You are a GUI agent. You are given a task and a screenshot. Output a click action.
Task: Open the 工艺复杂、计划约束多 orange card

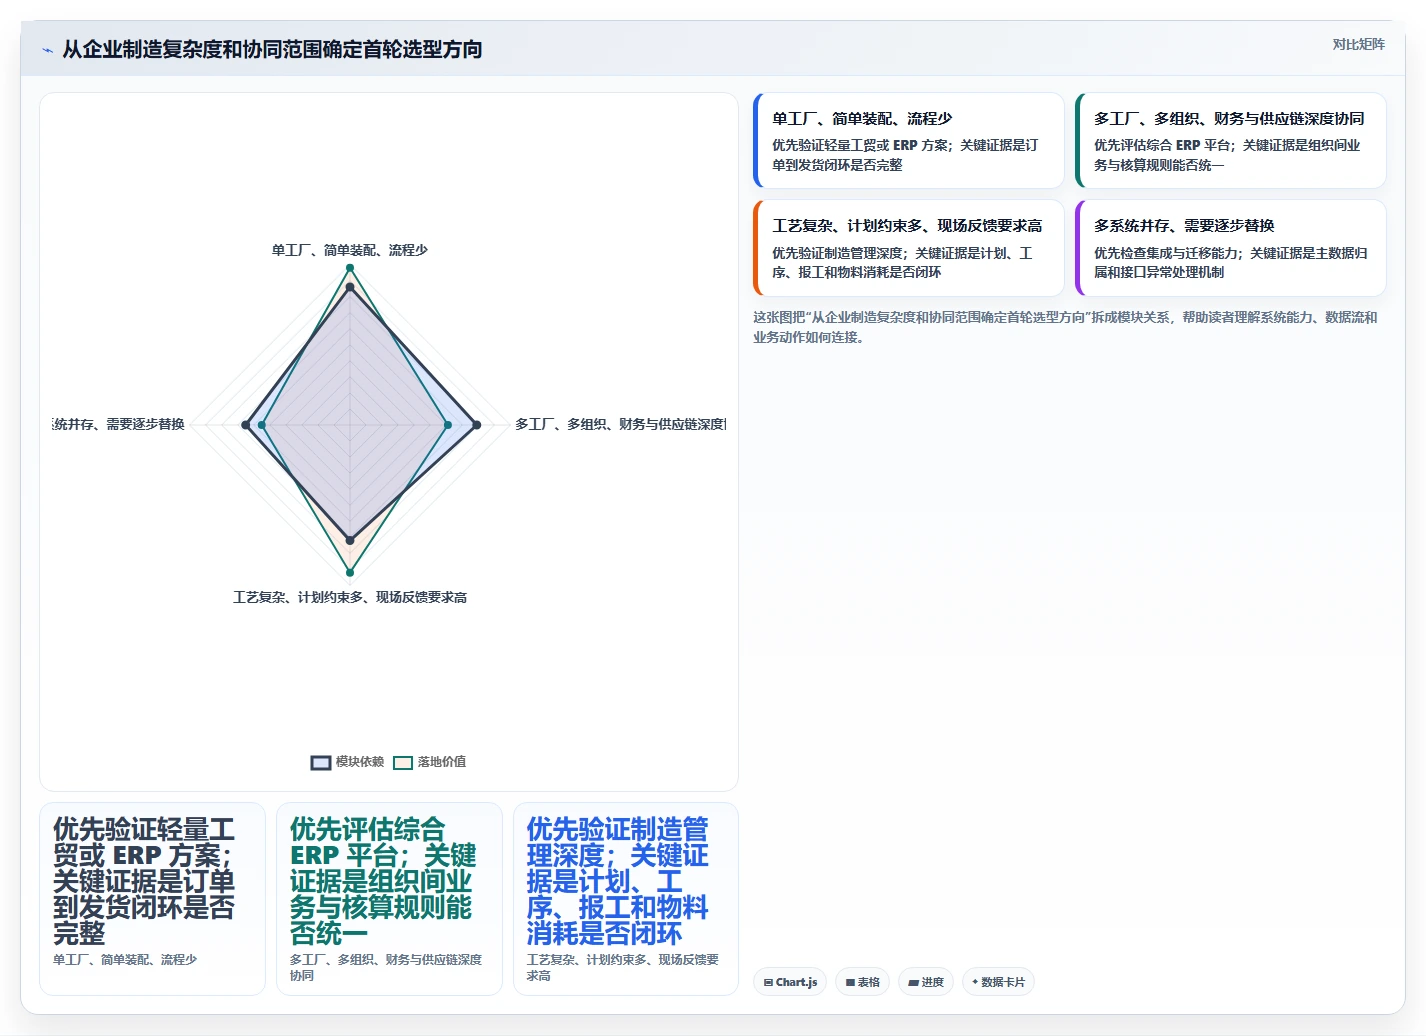click(908, 248)
